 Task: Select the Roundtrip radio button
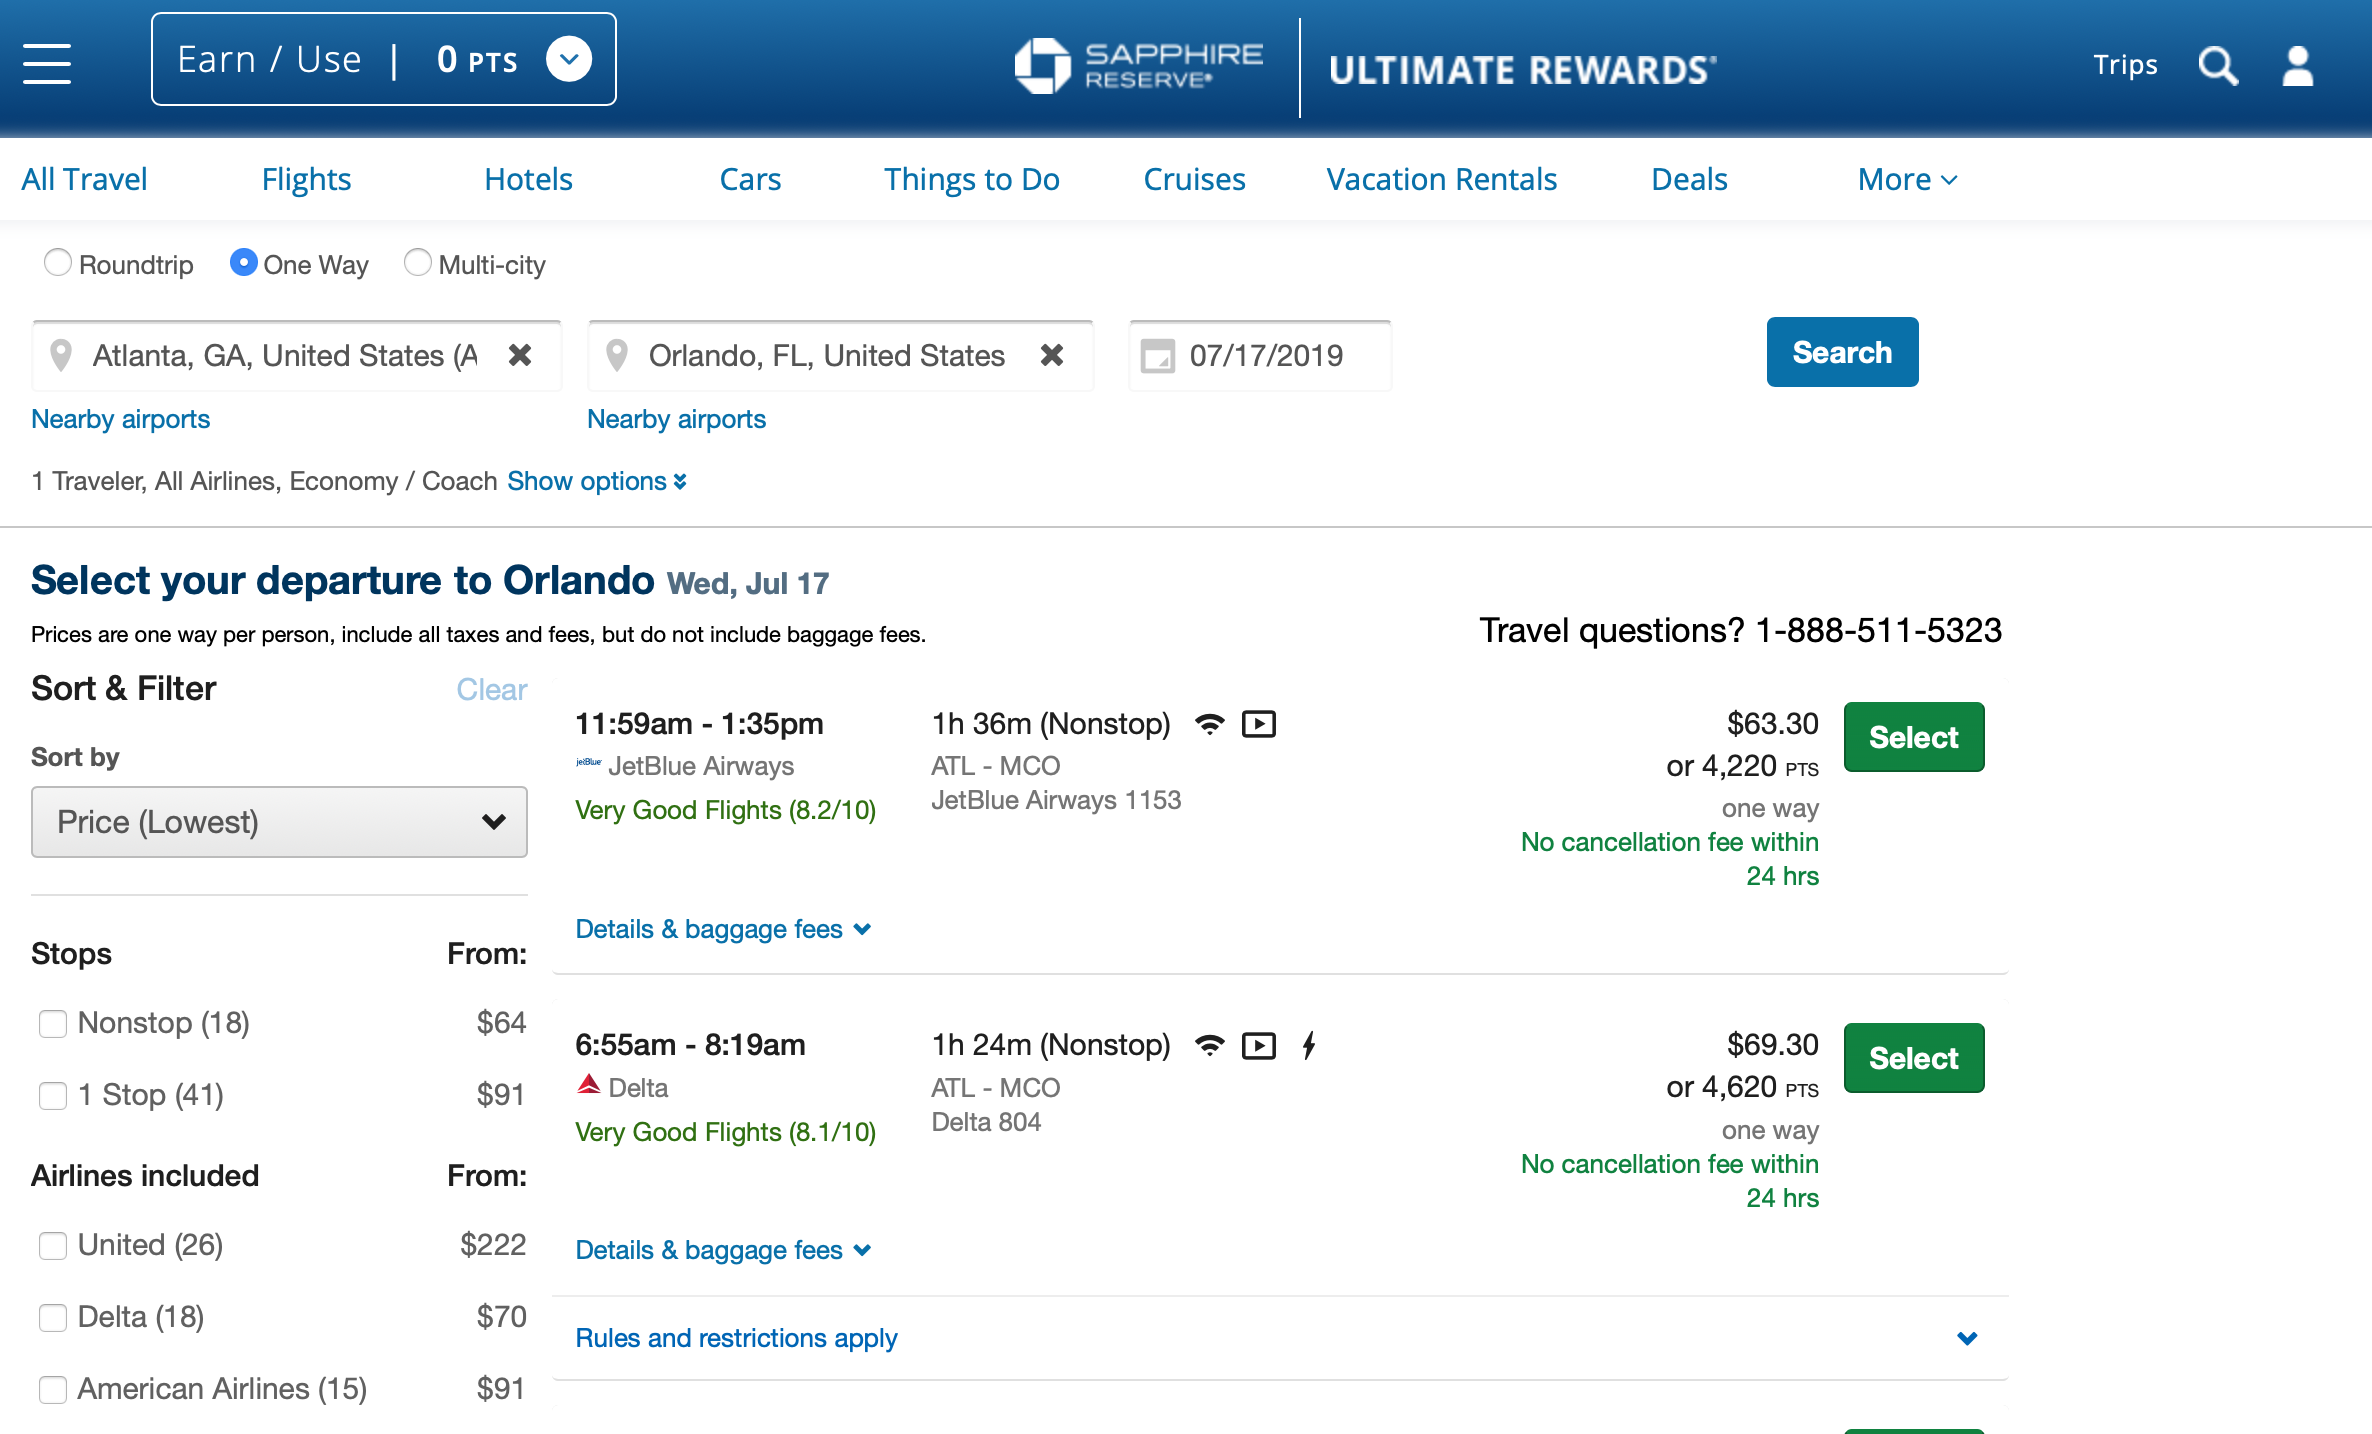tap(58, 263)
